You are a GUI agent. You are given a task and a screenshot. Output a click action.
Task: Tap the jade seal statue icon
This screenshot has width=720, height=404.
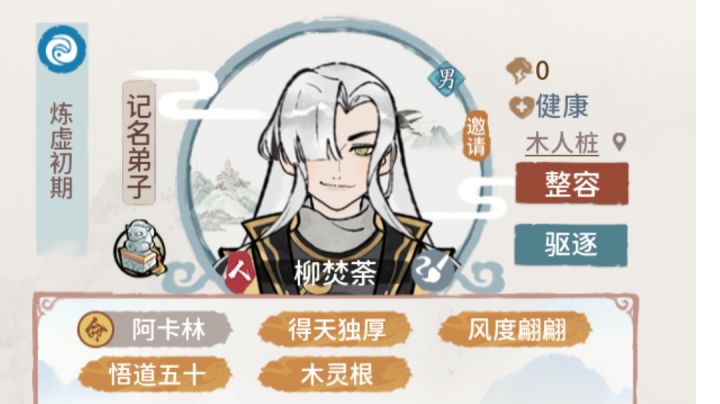point(139,247)
